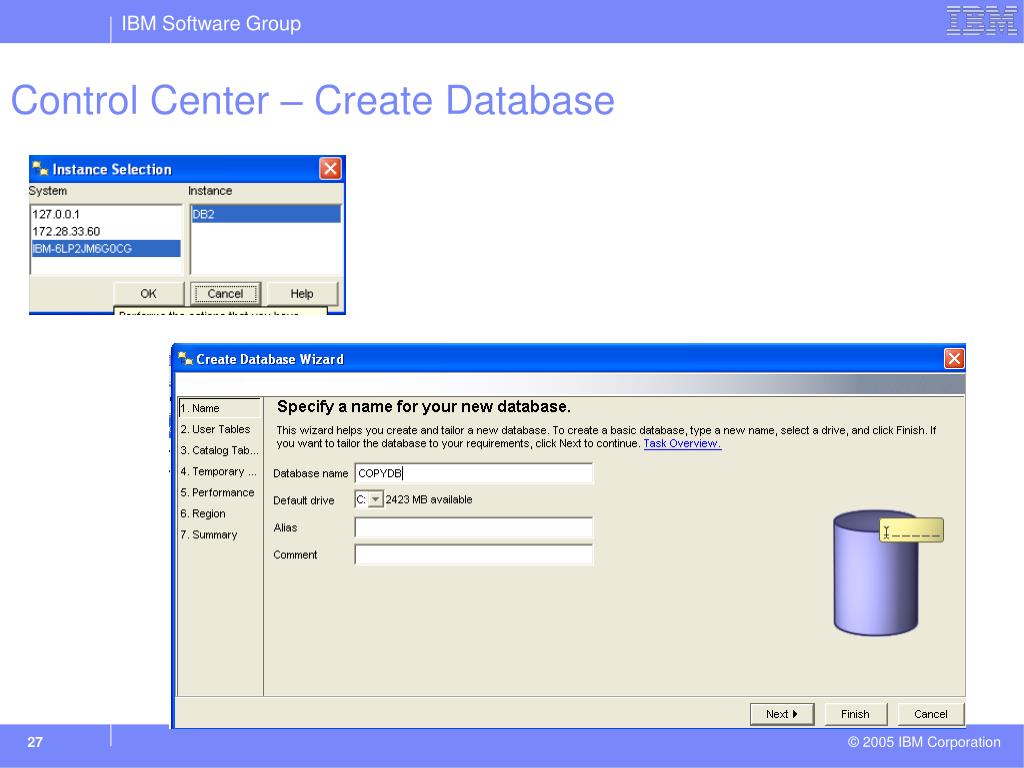1024x768 pixels.
Task: Click the Database name field containing COPYDB
Action: tap(473, 473)
